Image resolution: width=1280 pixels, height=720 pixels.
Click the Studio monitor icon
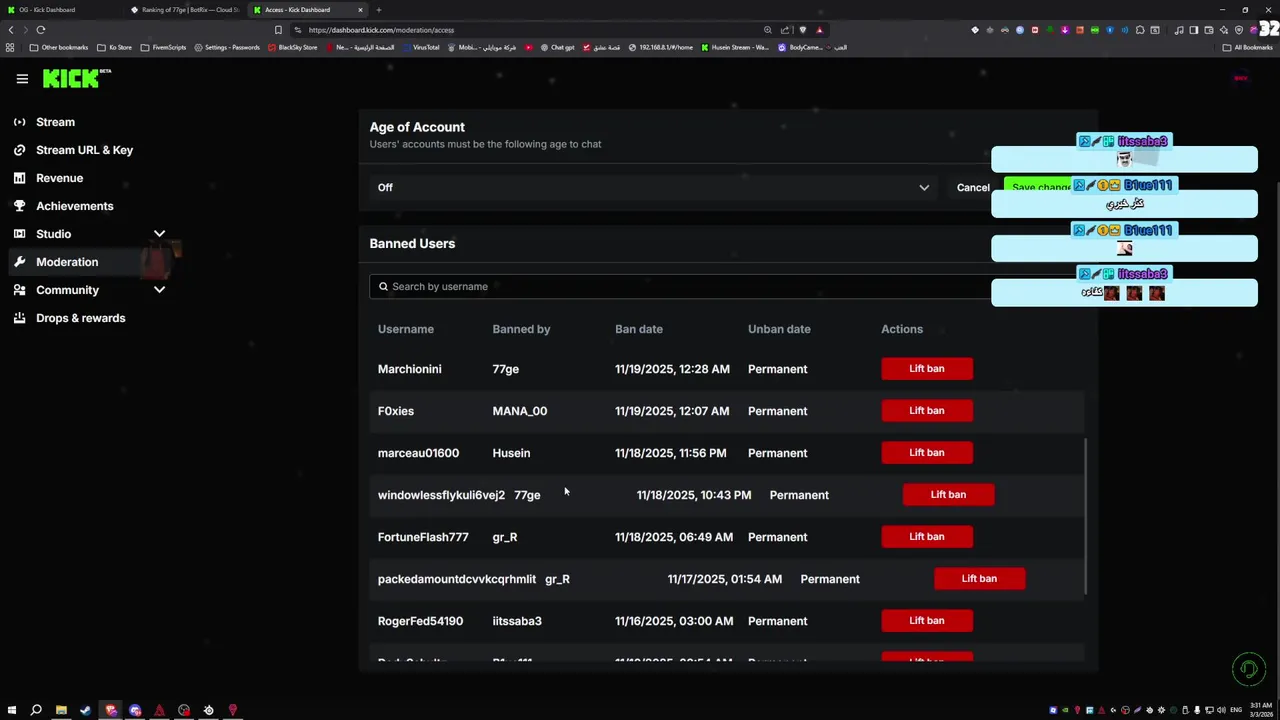[19, 234]
